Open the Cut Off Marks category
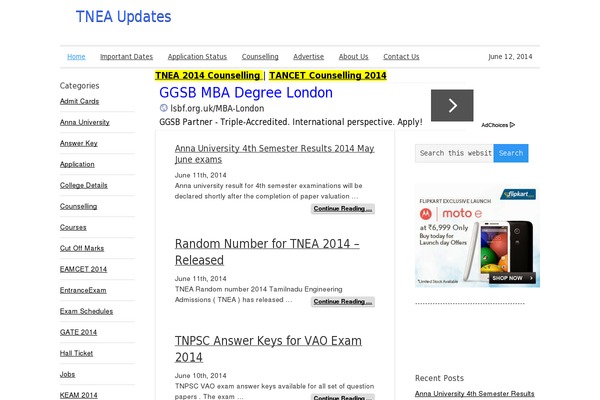The image size is (600, 400). (82, 248)
